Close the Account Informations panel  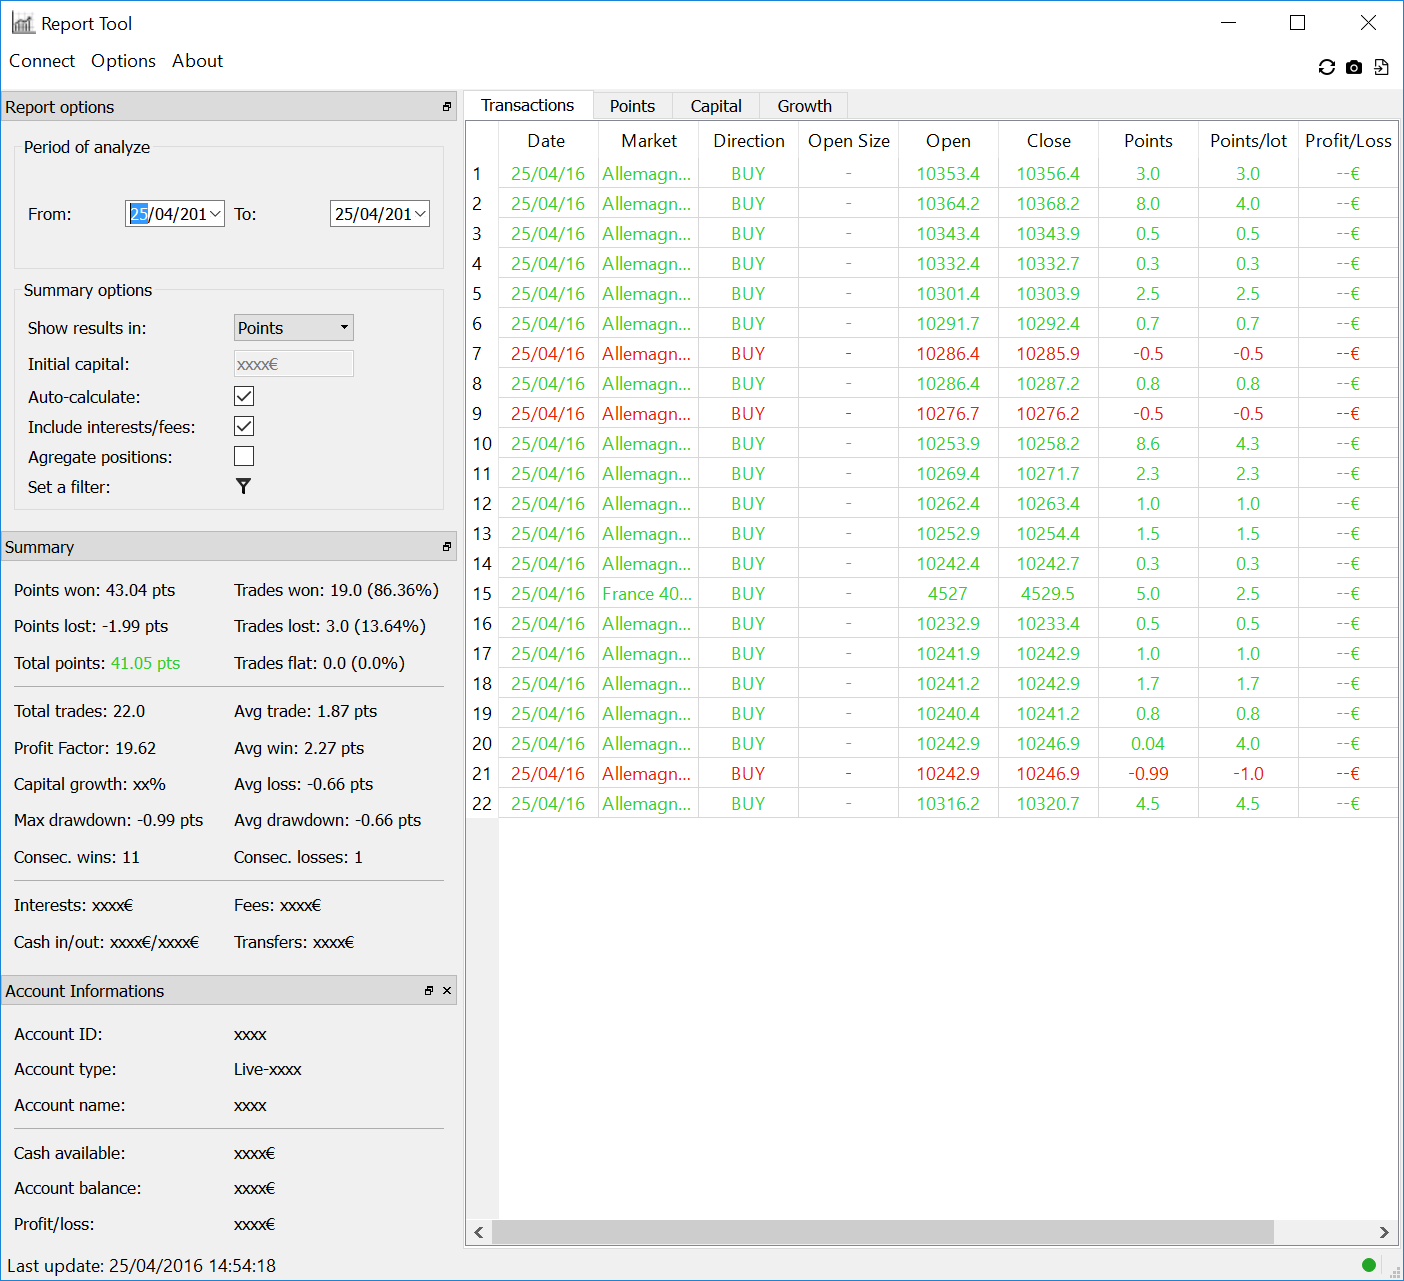coord(447,991)
